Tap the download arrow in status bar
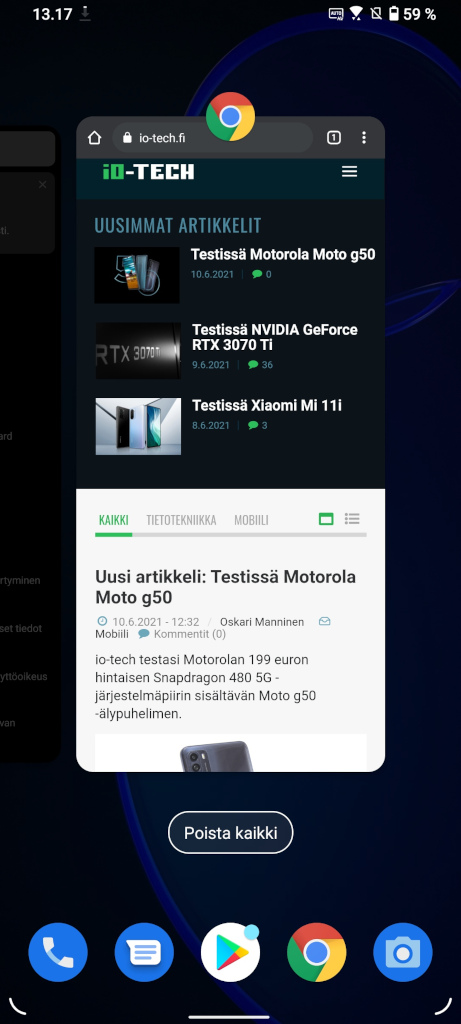The image size is (461, 1024). tap(85, 14)
